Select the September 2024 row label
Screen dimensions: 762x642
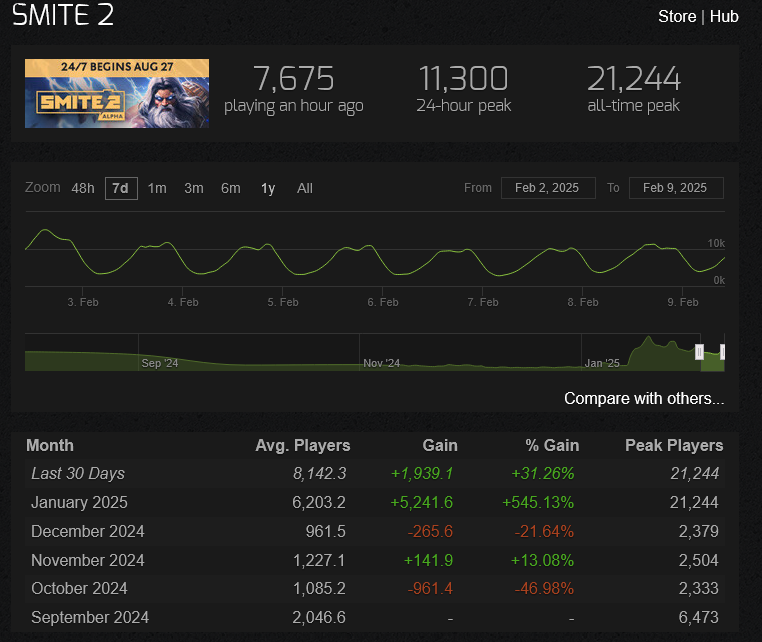click(x=90, y=618)
